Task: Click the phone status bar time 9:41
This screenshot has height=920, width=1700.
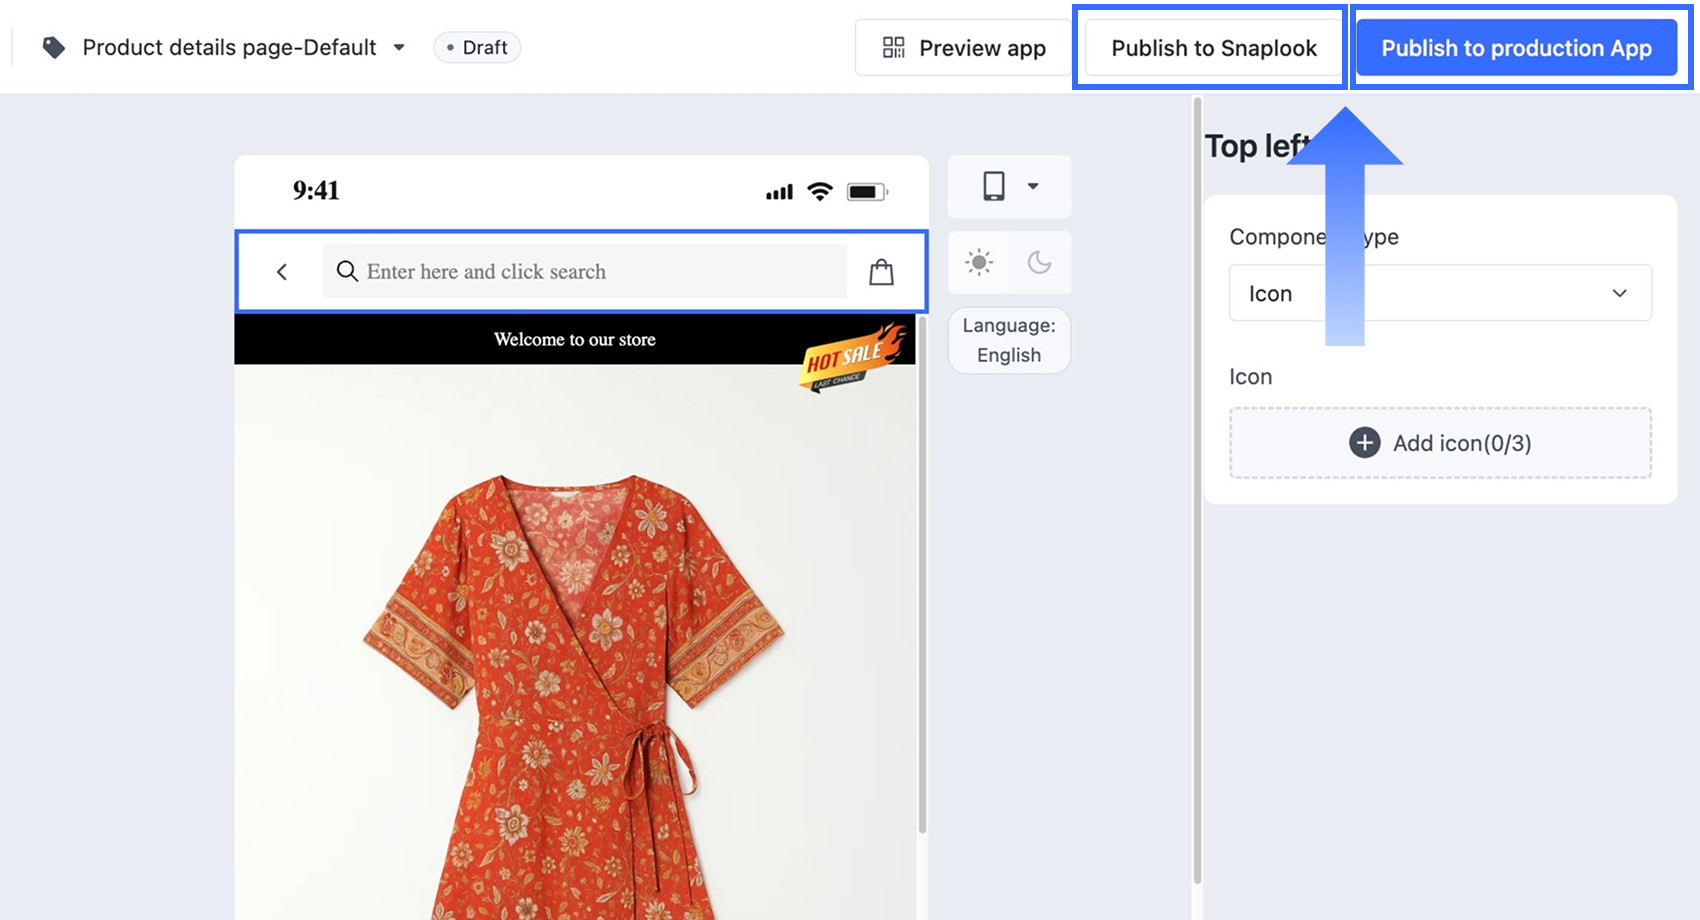Action: coord(316,190)
